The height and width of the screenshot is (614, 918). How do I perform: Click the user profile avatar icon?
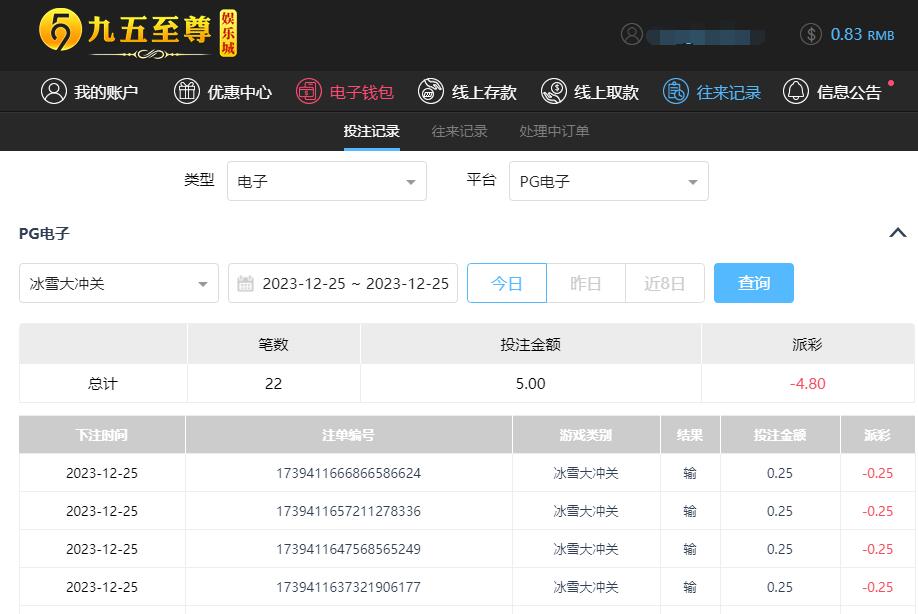(631, 34)
